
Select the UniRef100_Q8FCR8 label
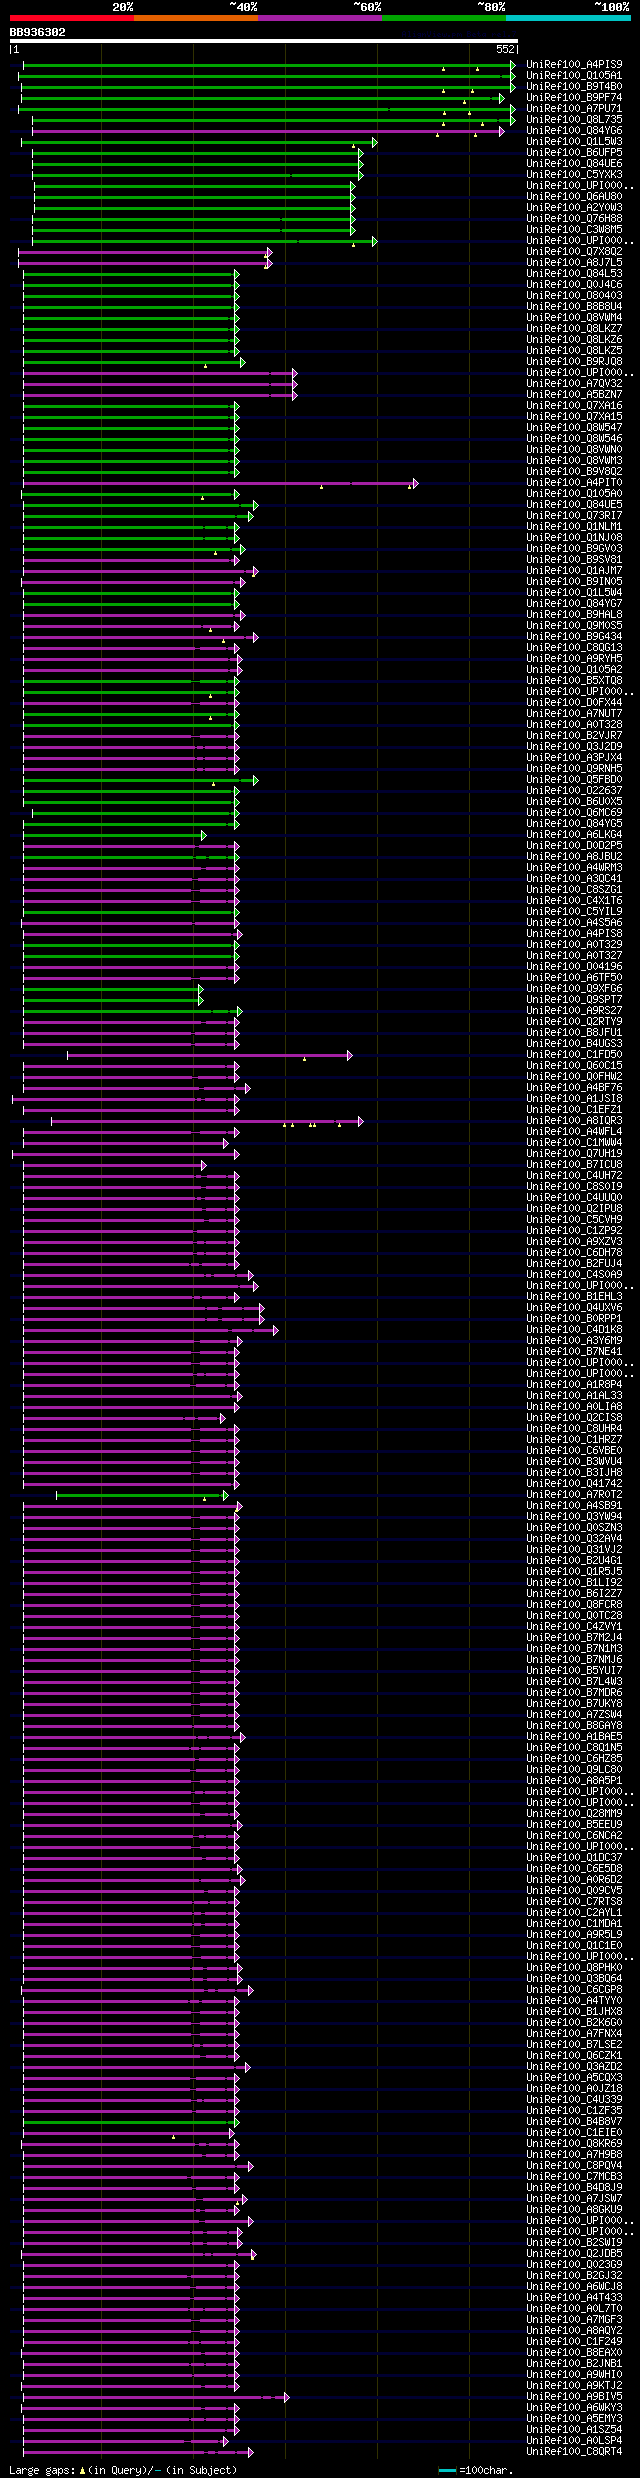coord(574,1605)
